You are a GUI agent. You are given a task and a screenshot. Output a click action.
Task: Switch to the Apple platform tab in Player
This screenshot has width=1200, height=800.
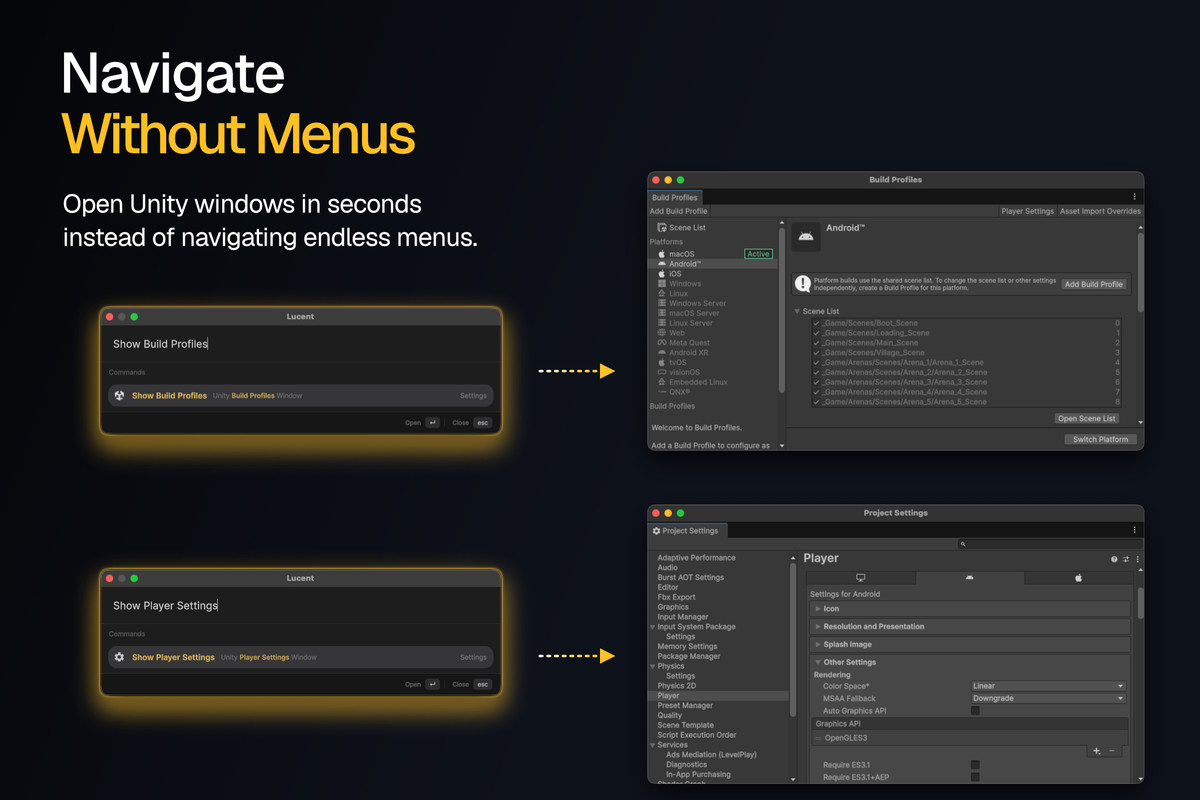point(1078,578)
